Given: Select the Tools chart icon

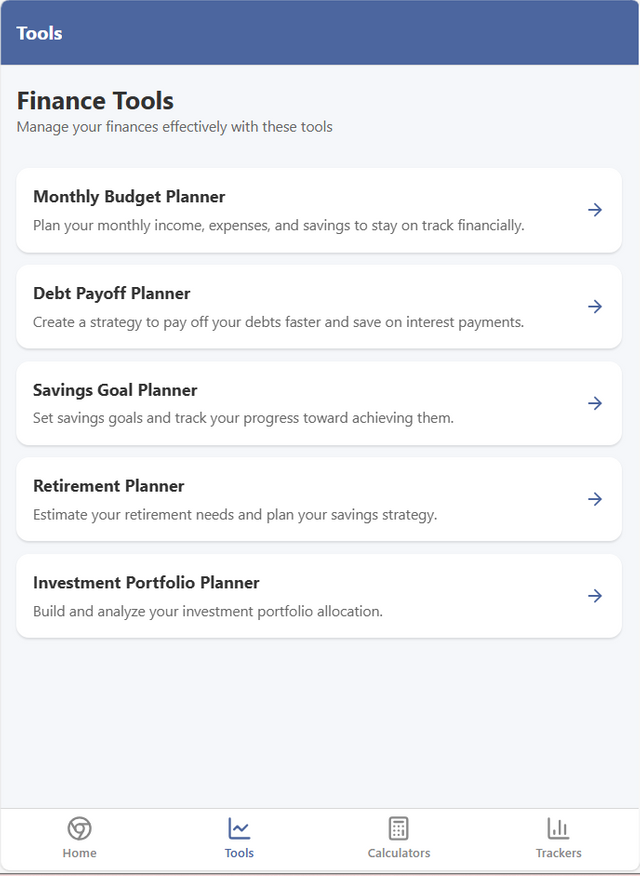Looking at the screenshot, I should pos(239,829).
